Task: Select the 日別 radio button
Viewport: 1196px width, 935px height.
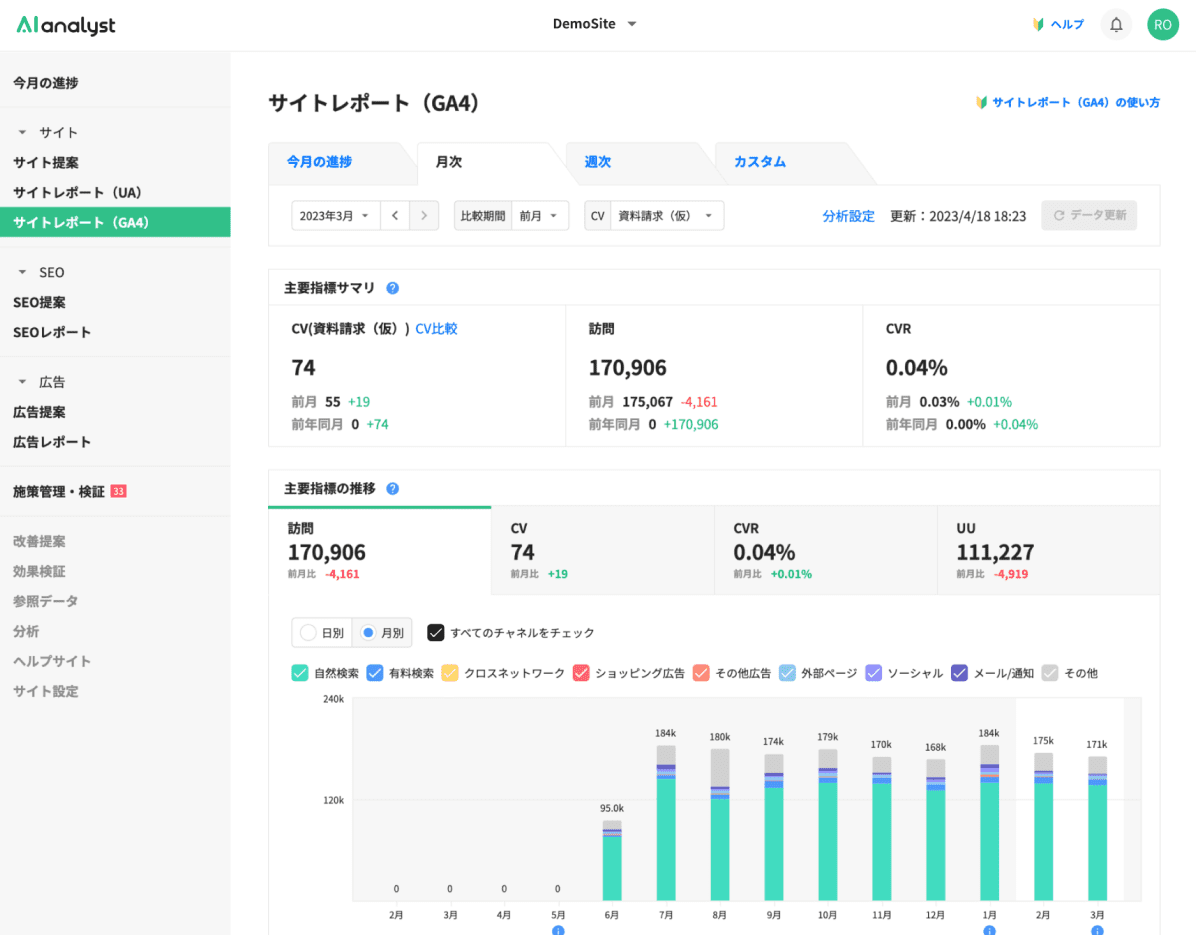Action: [x=309, y=633]
